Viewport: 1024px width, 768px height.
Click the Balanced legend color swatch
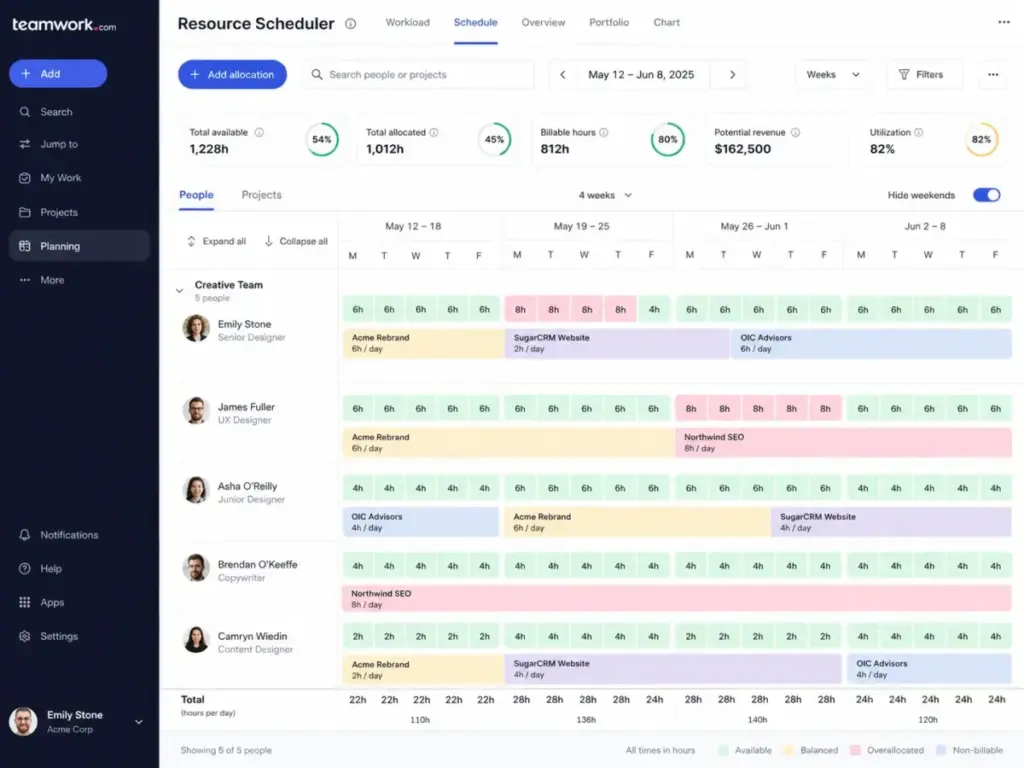788,750
